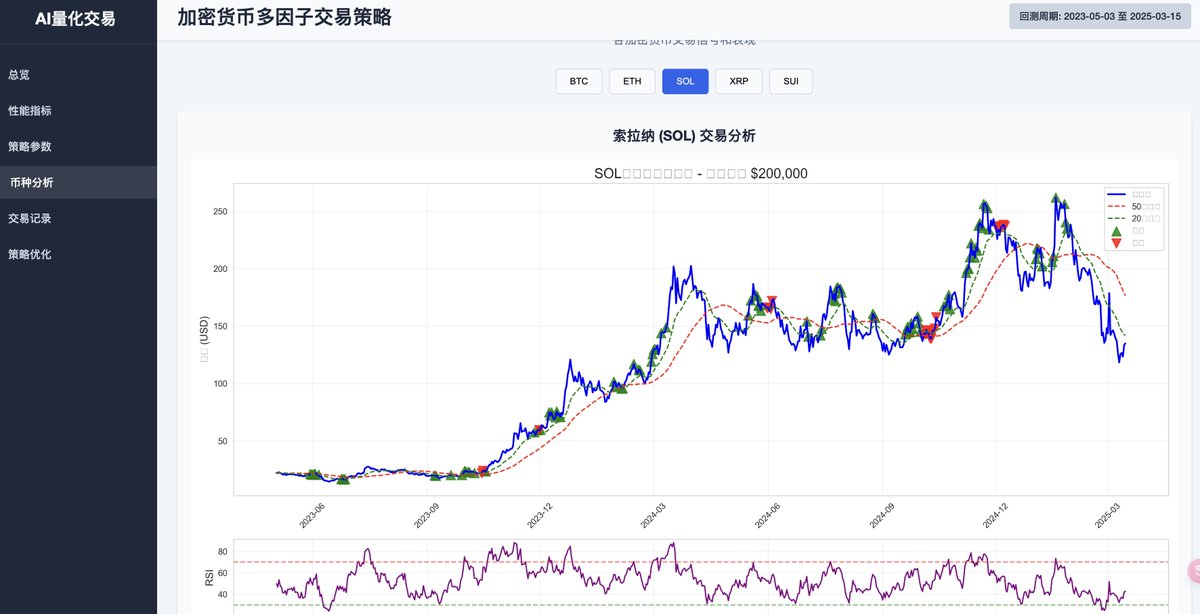Click the red dashed 50 moving-average legend entry

click(1134, 206)
